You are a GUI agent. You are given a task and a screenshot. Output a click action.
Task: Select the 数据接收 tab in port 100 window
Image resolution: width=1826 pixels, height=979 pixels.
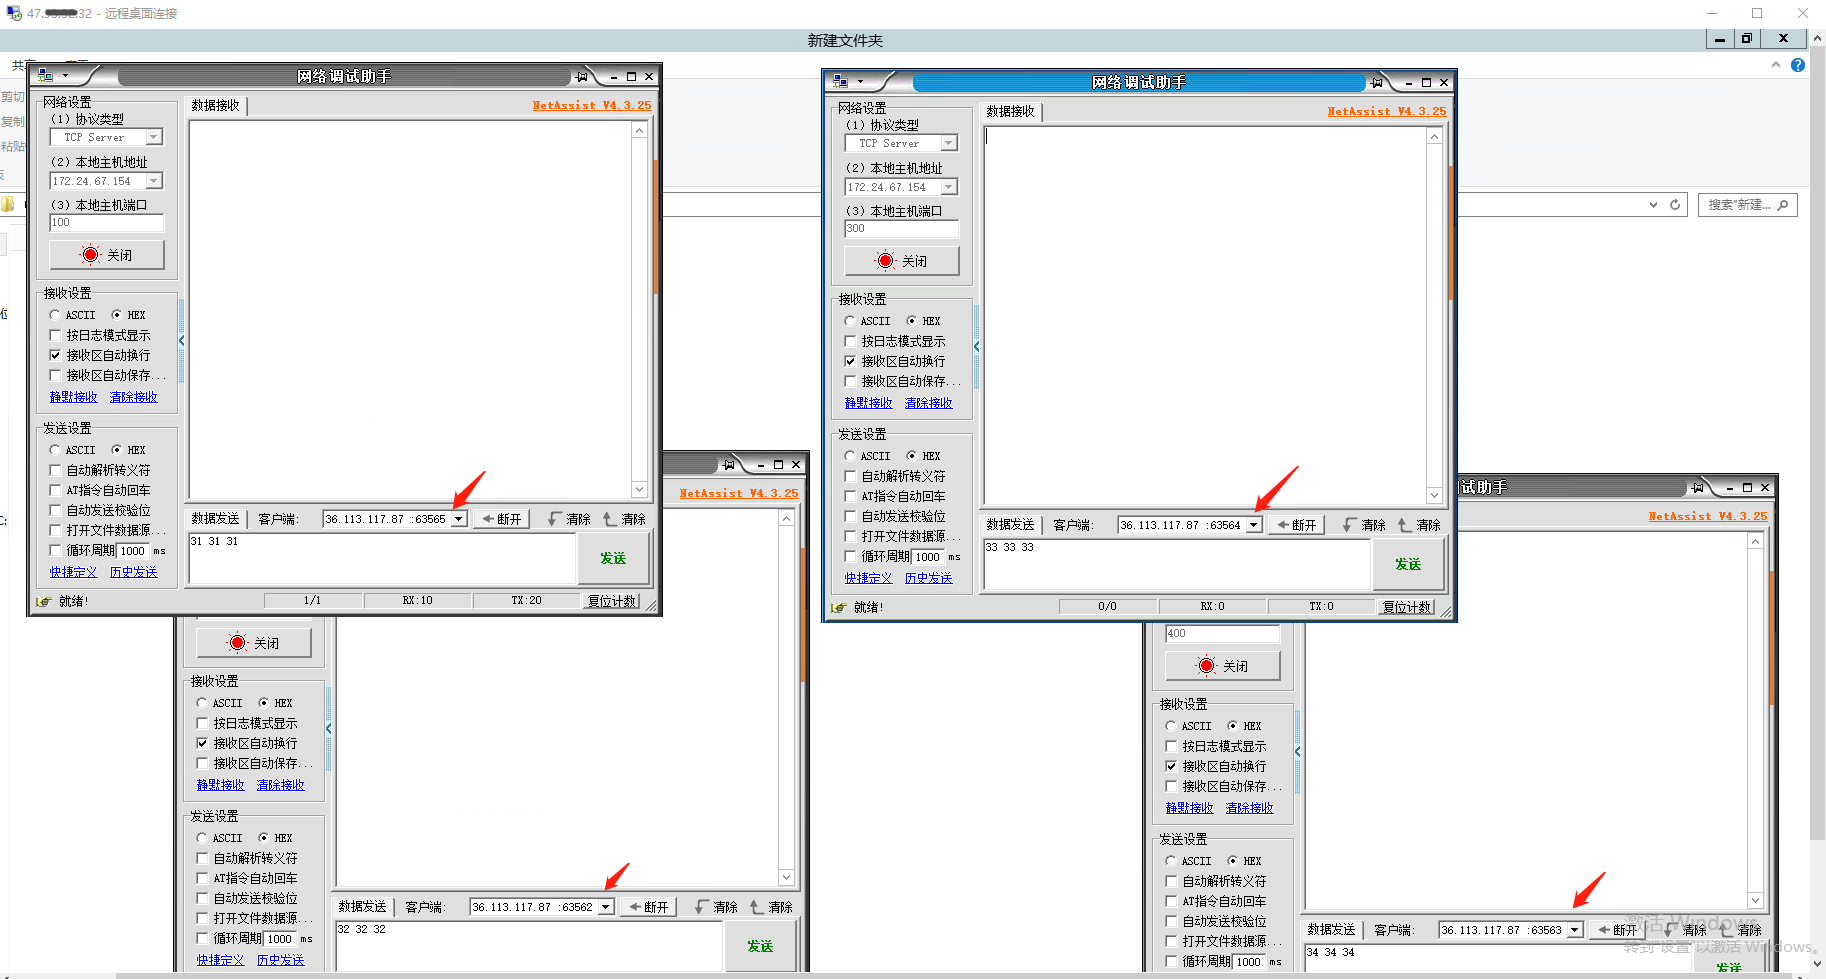point(215,105)
